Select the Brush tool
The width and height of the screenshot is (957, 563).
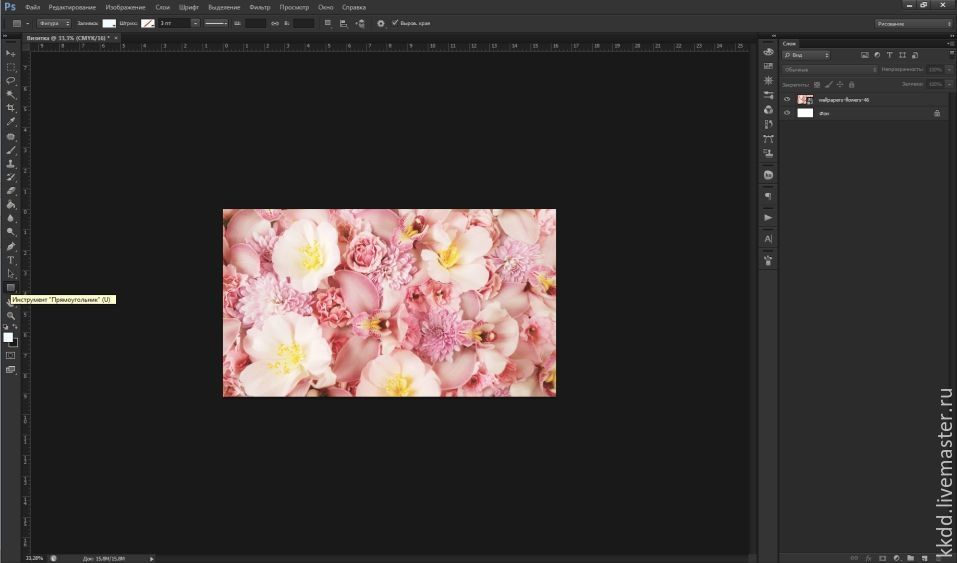pyautogui.click(x=11, y=150)
